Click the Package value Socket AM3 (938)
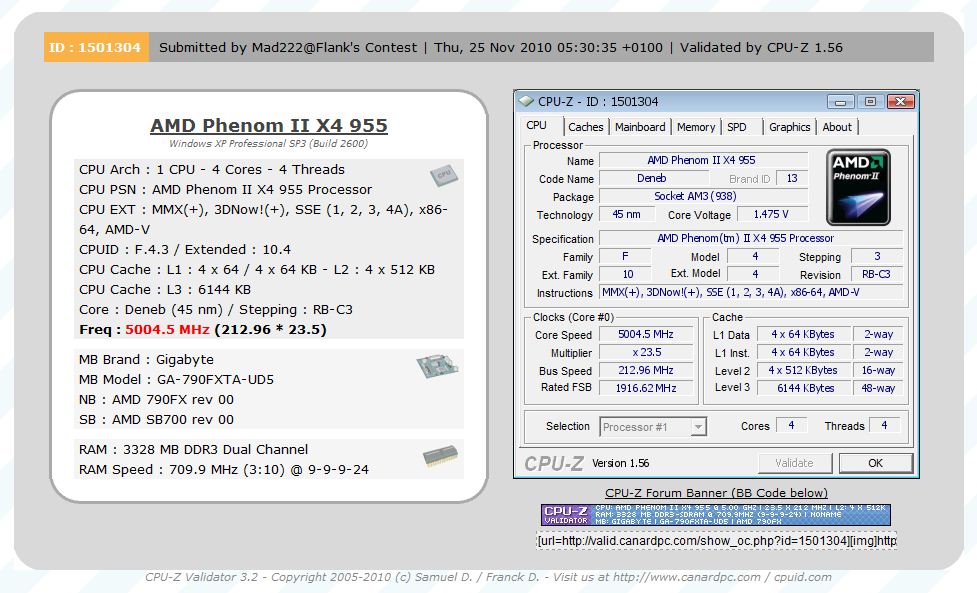The width and height of the screenshot is (977, 593). tap(703, 197)
